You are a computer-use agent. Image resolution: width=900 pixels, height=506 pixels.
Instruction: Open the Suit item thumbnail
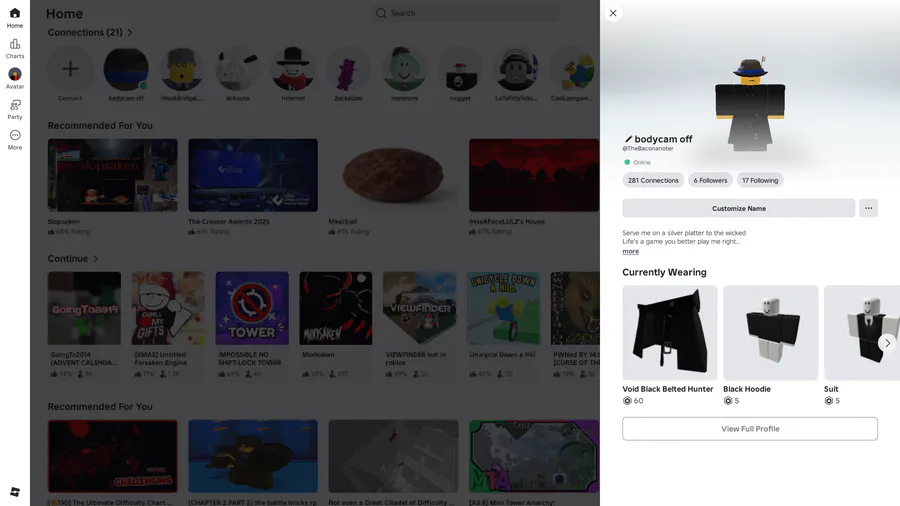coord(862,333)
